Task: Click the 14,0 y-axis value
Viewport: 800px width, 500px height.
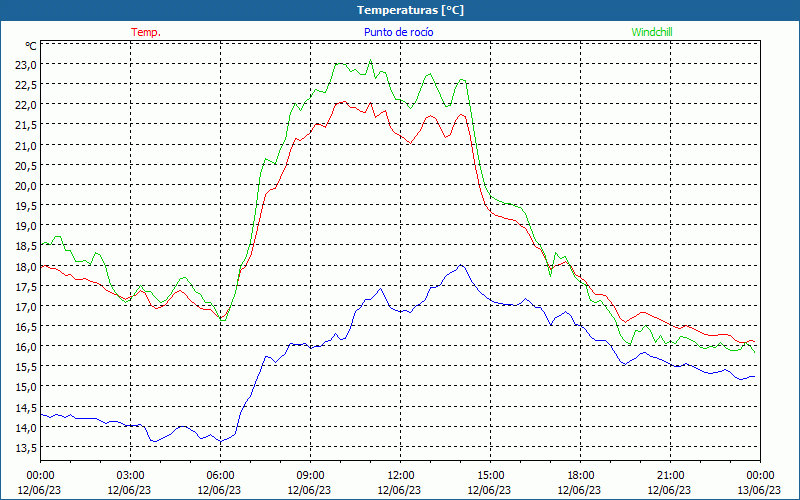Action: click(27, 427)
